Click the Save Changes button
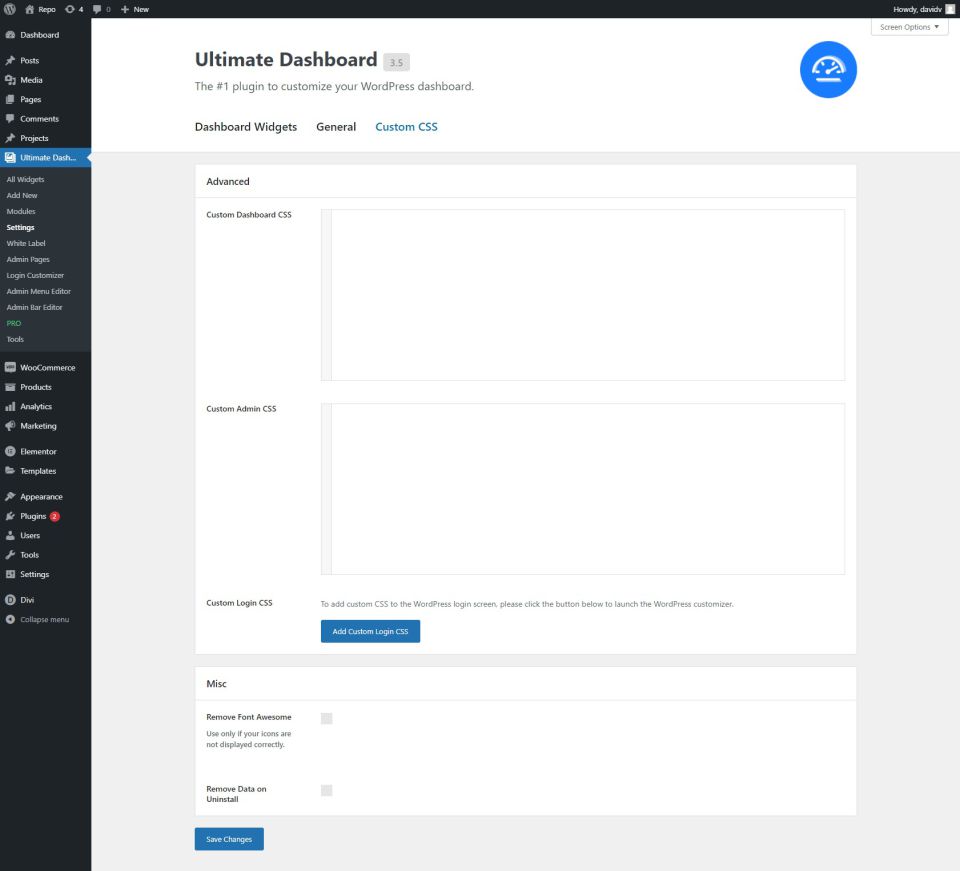 [x=228, y=839]
